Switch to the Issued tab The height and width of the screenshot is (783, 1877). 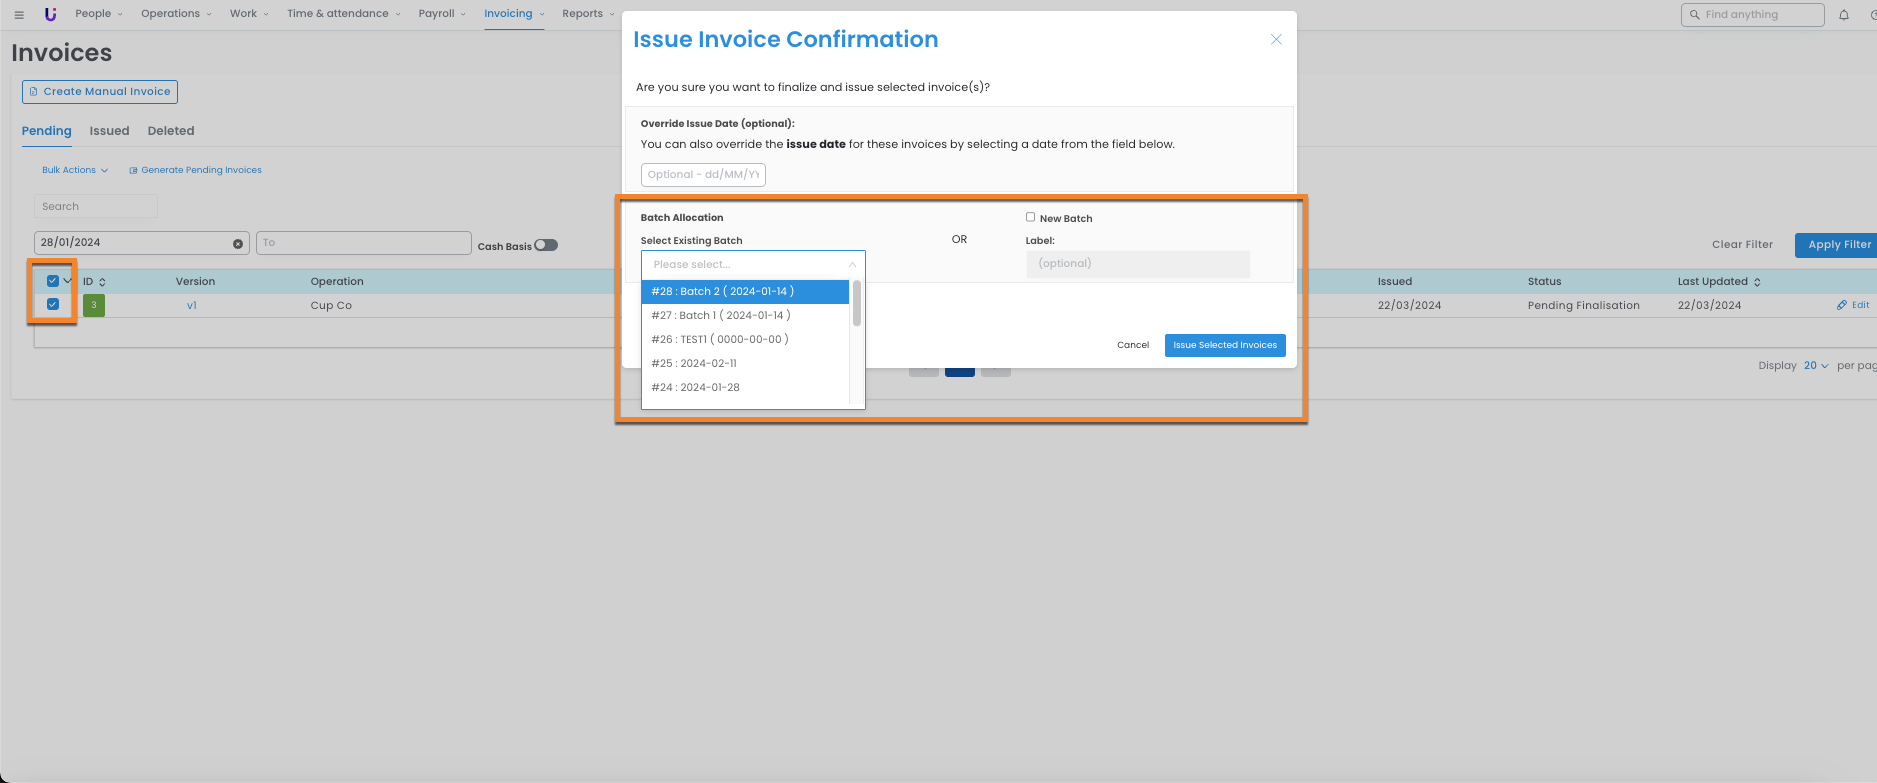(x=109, y=131)
